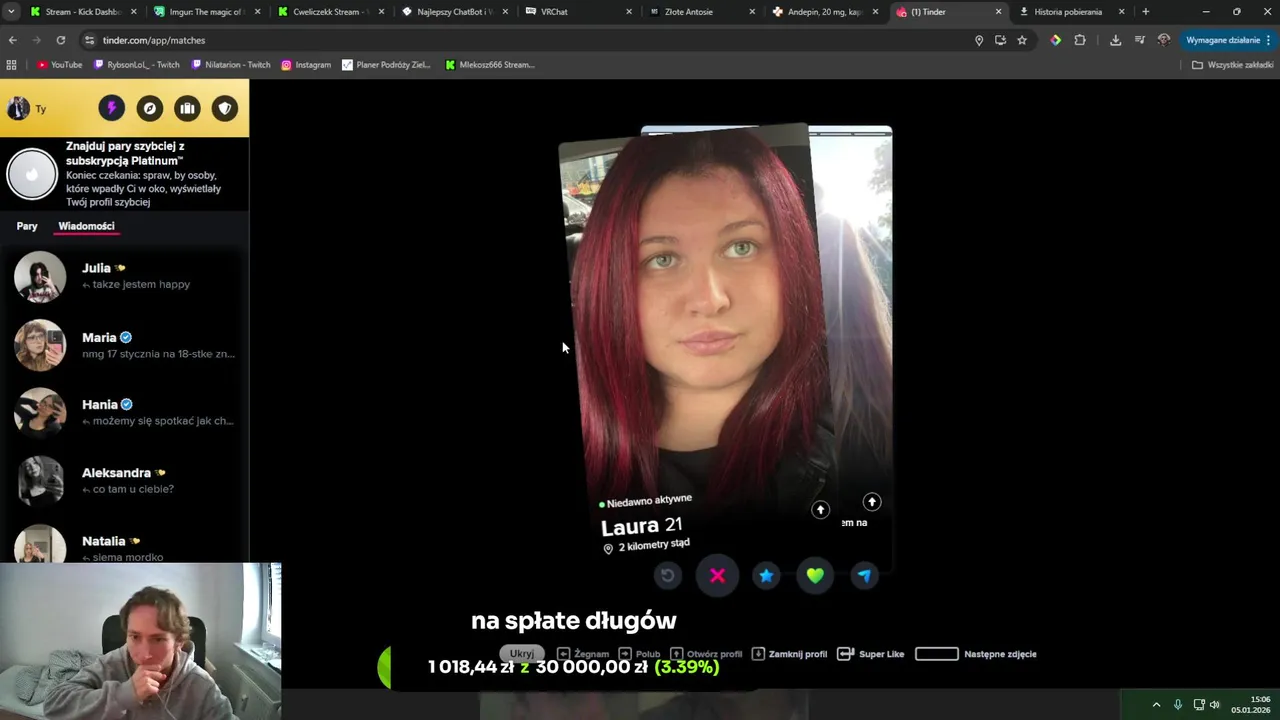This screenshot has width=1280, height=720.
Task: Switch to the Złote Antosie tab
Action: (702, 12)
